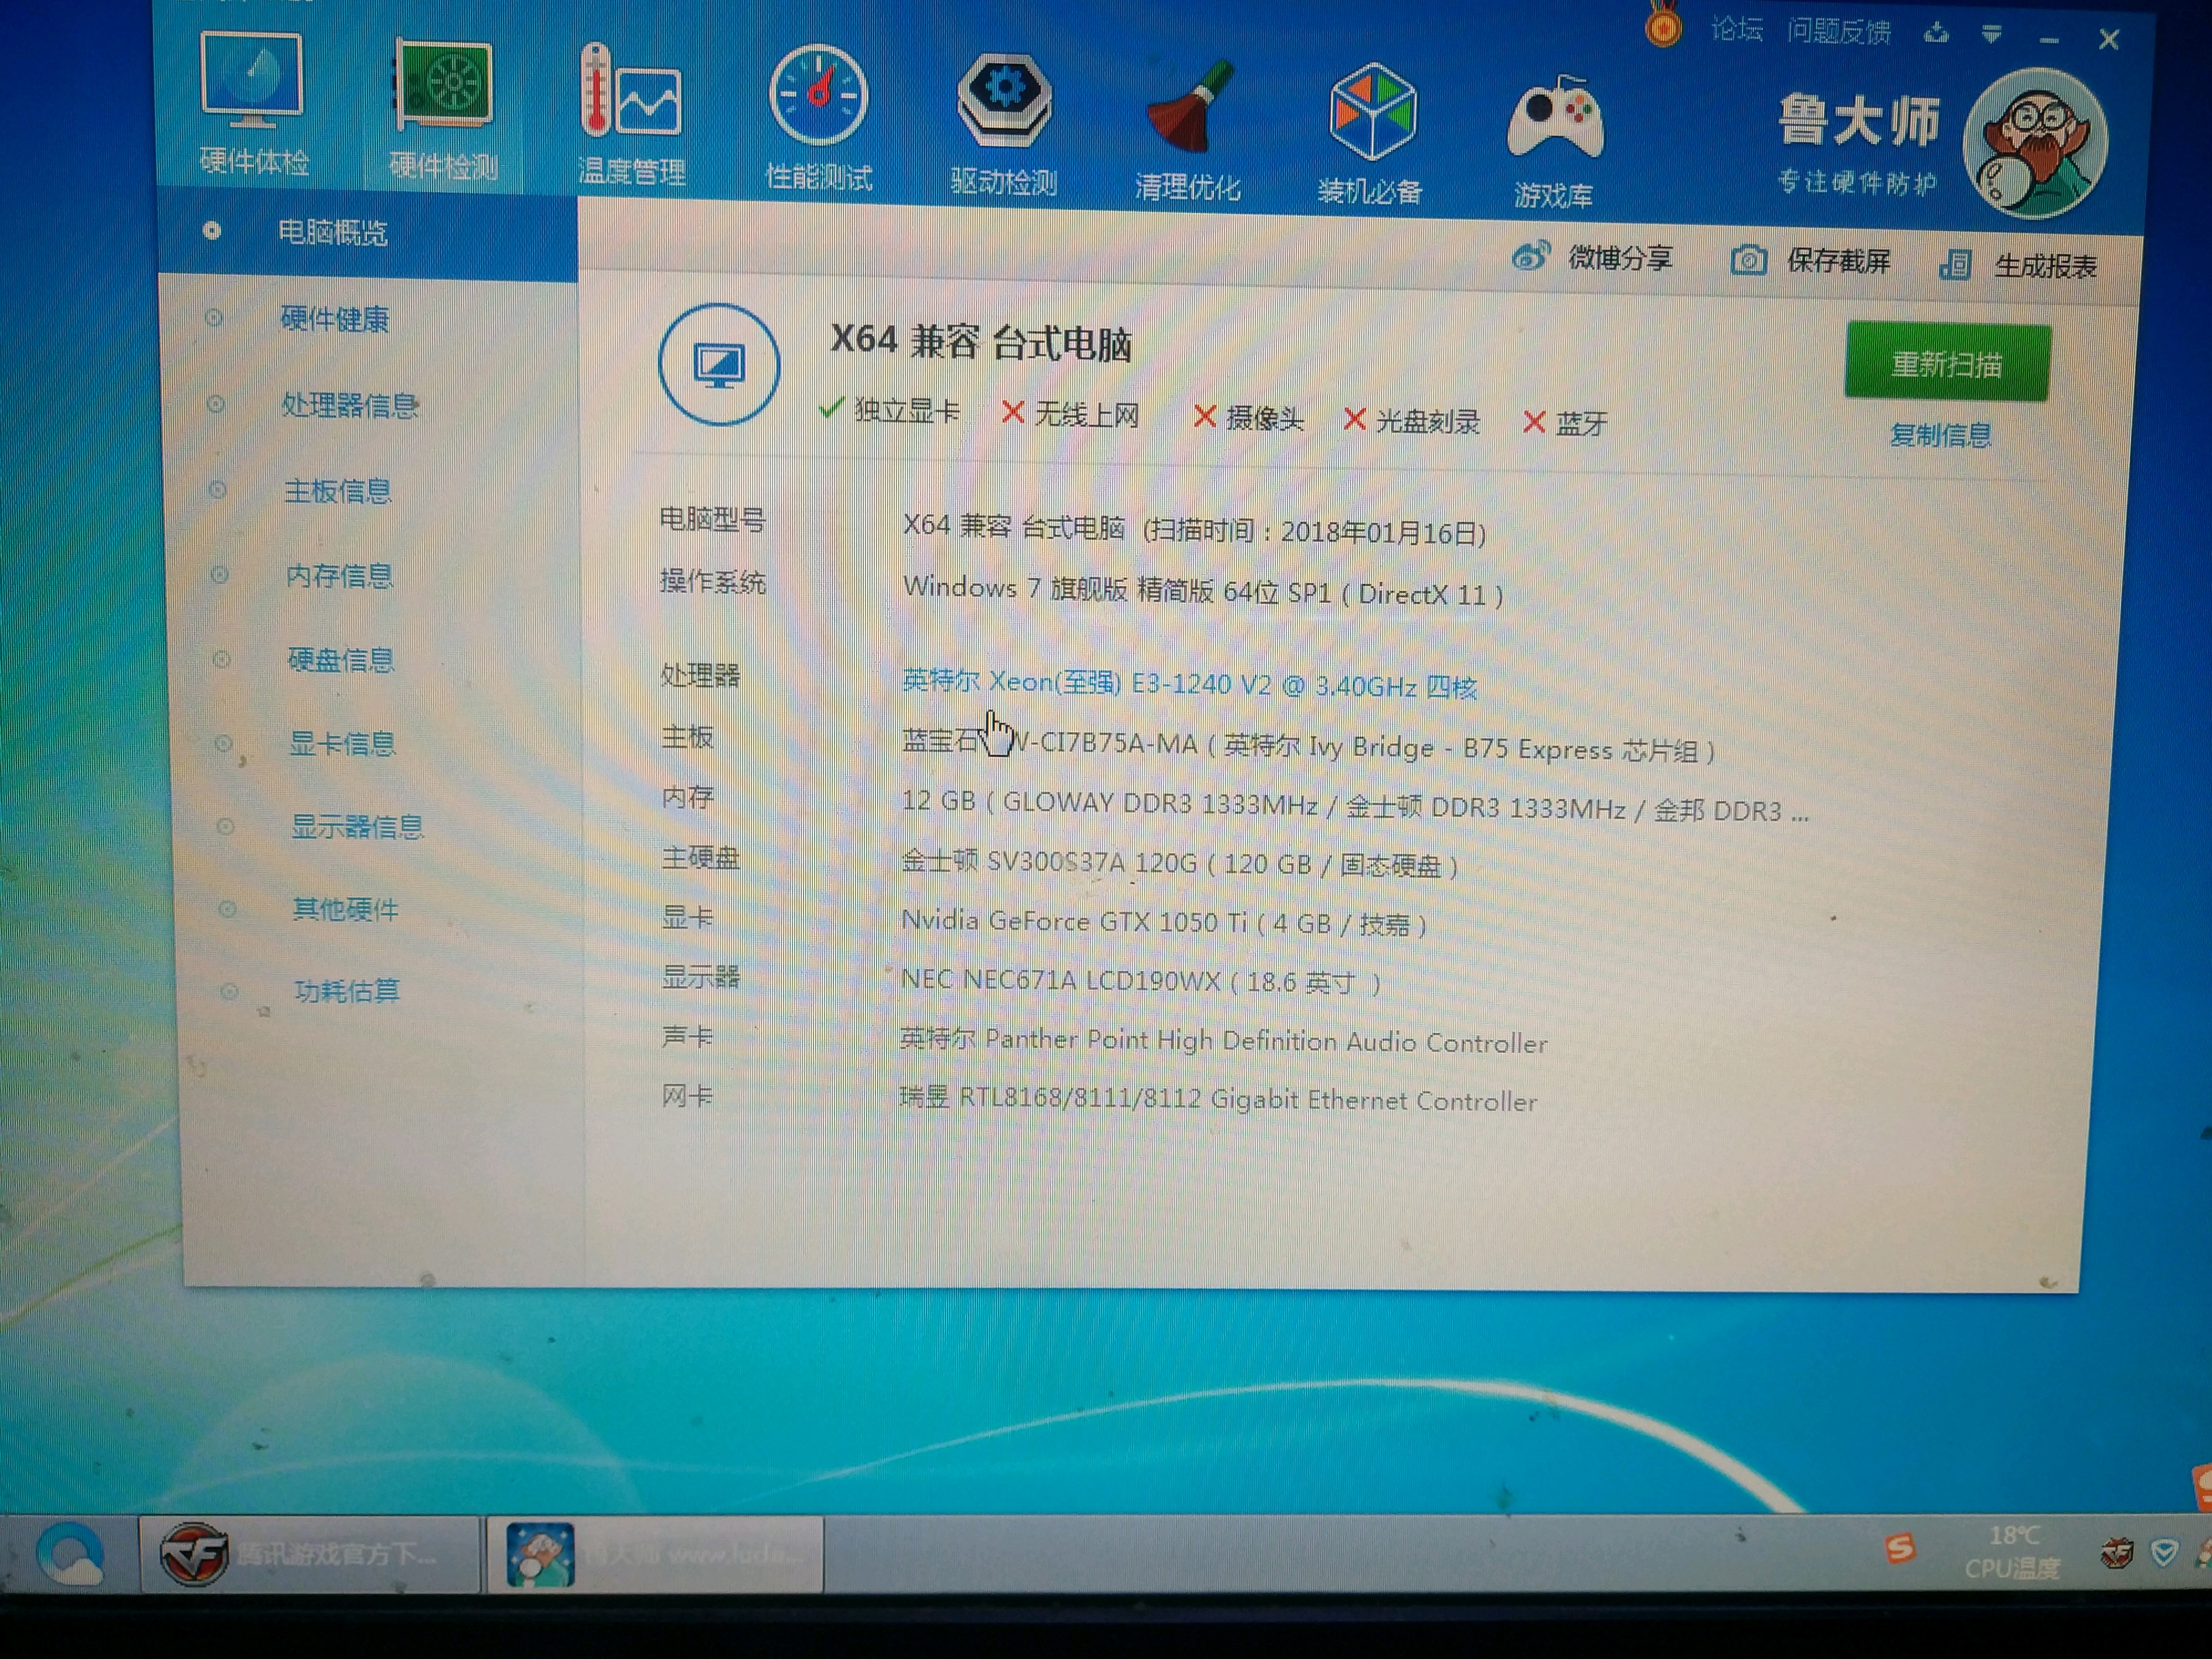2212x1659 pixels.
Task: Click the shield security tray icon
Action: tap(2165, 1553)
